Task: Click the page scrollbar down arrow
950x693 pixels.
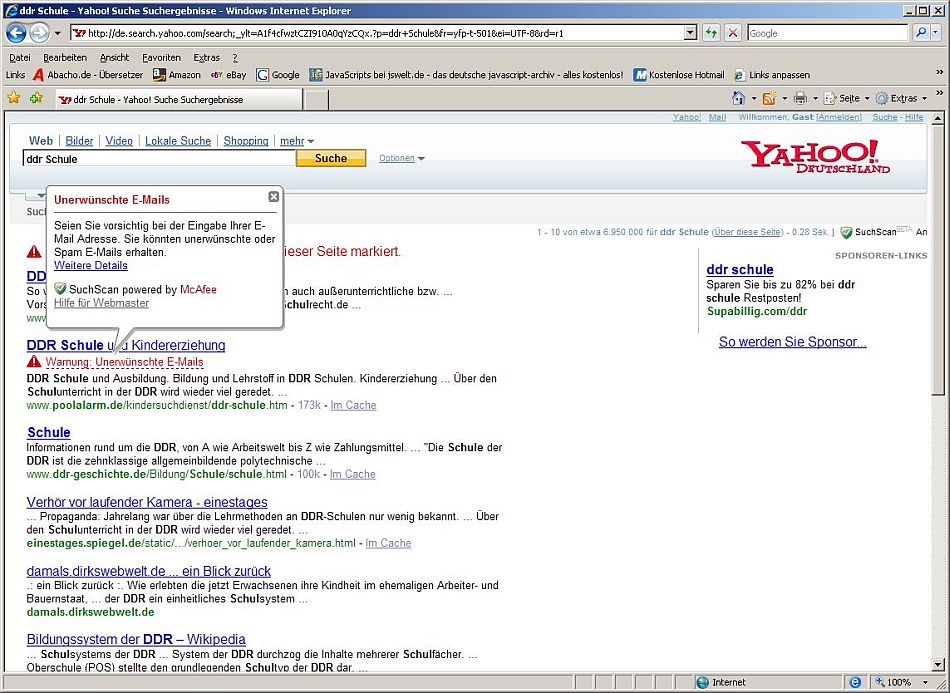Action: tap(937, 666)
